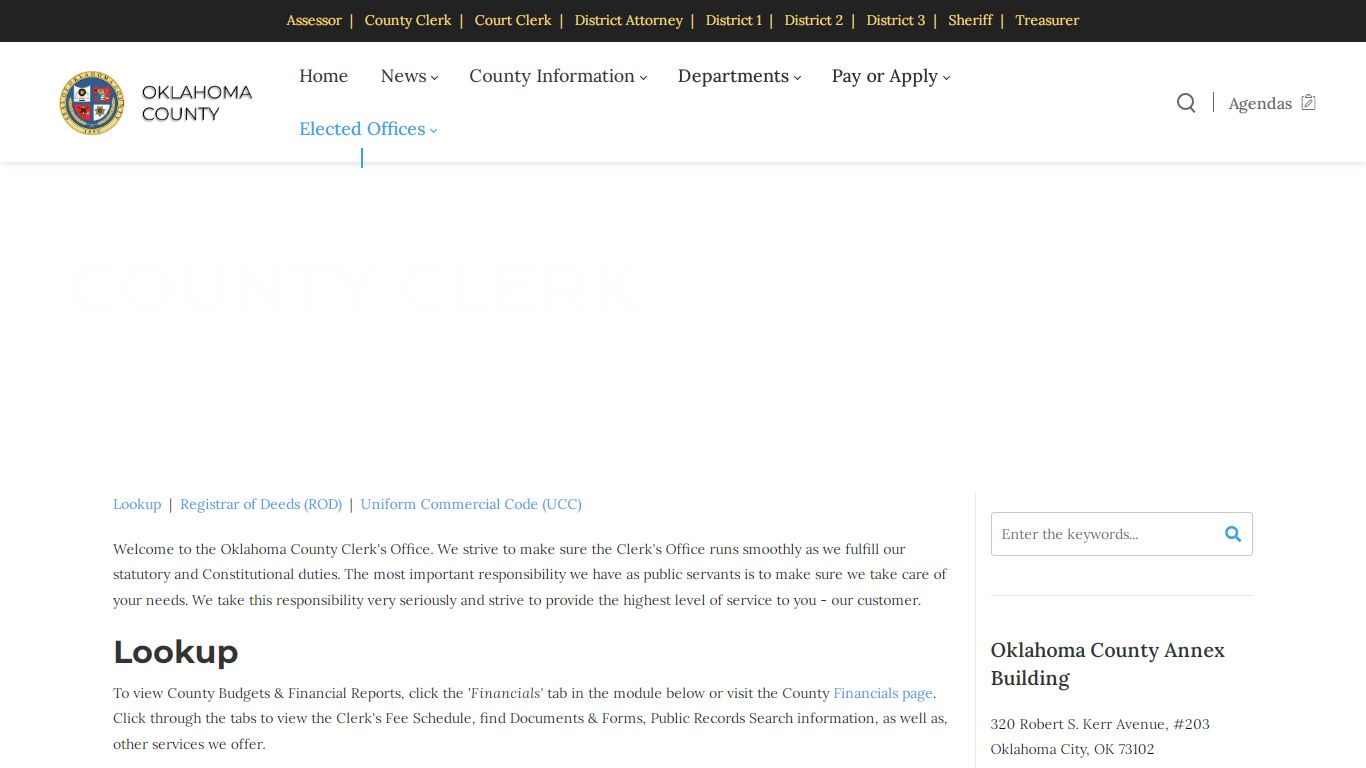Go to the Sheriff page link
This screenshot has width=1366, height=768.
970,20
